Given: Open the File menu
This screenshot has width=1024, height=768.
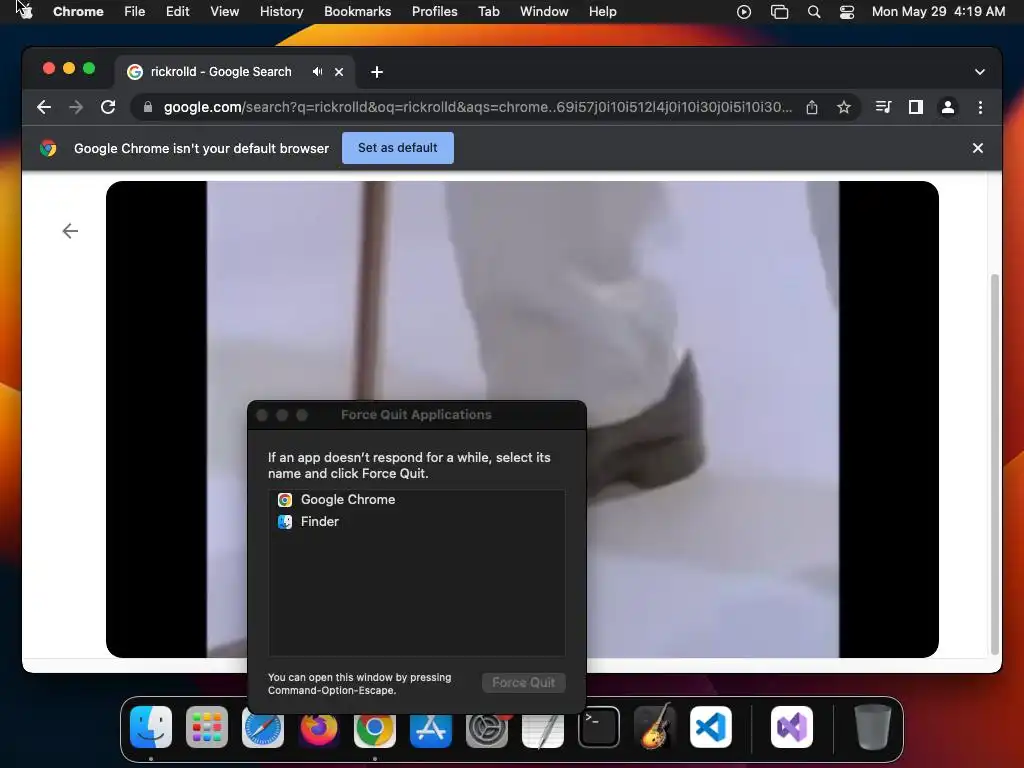Looking at the screenshot, I should pos(135,11).
